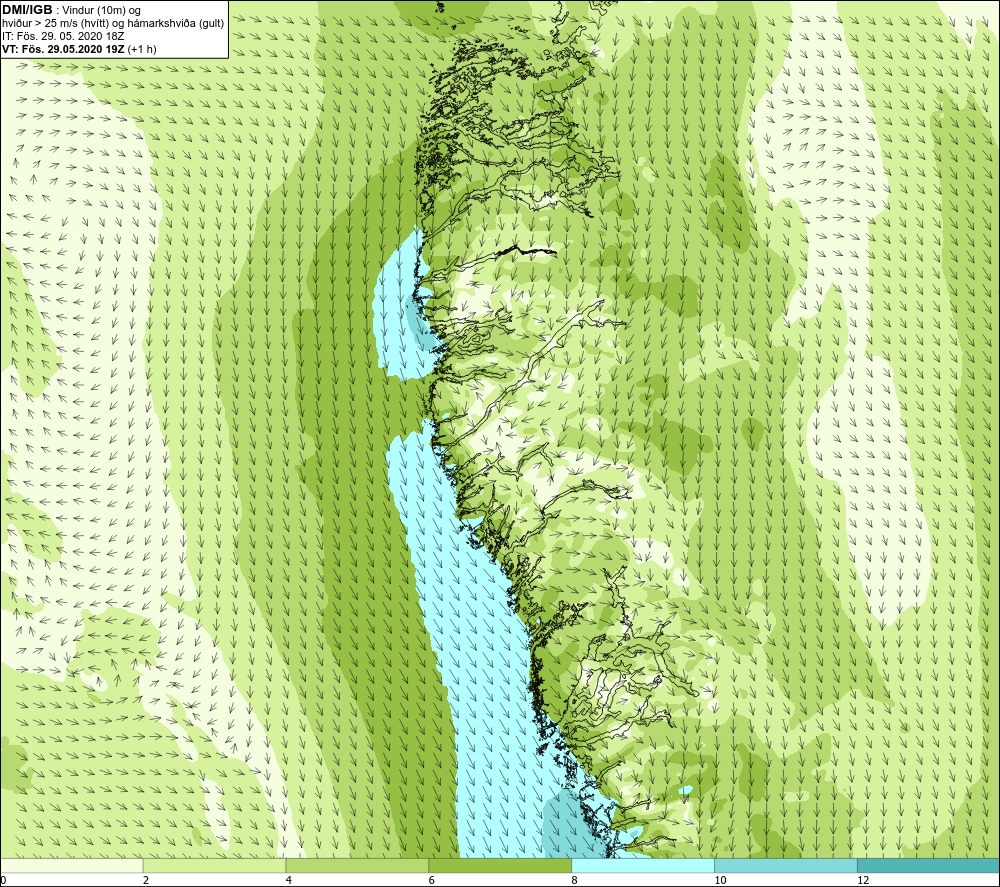The width and height of the screenshot is (1000, 887).
Task: Click 'hviður > 25 m/s' legend text
Action: [x=41, y=24]
